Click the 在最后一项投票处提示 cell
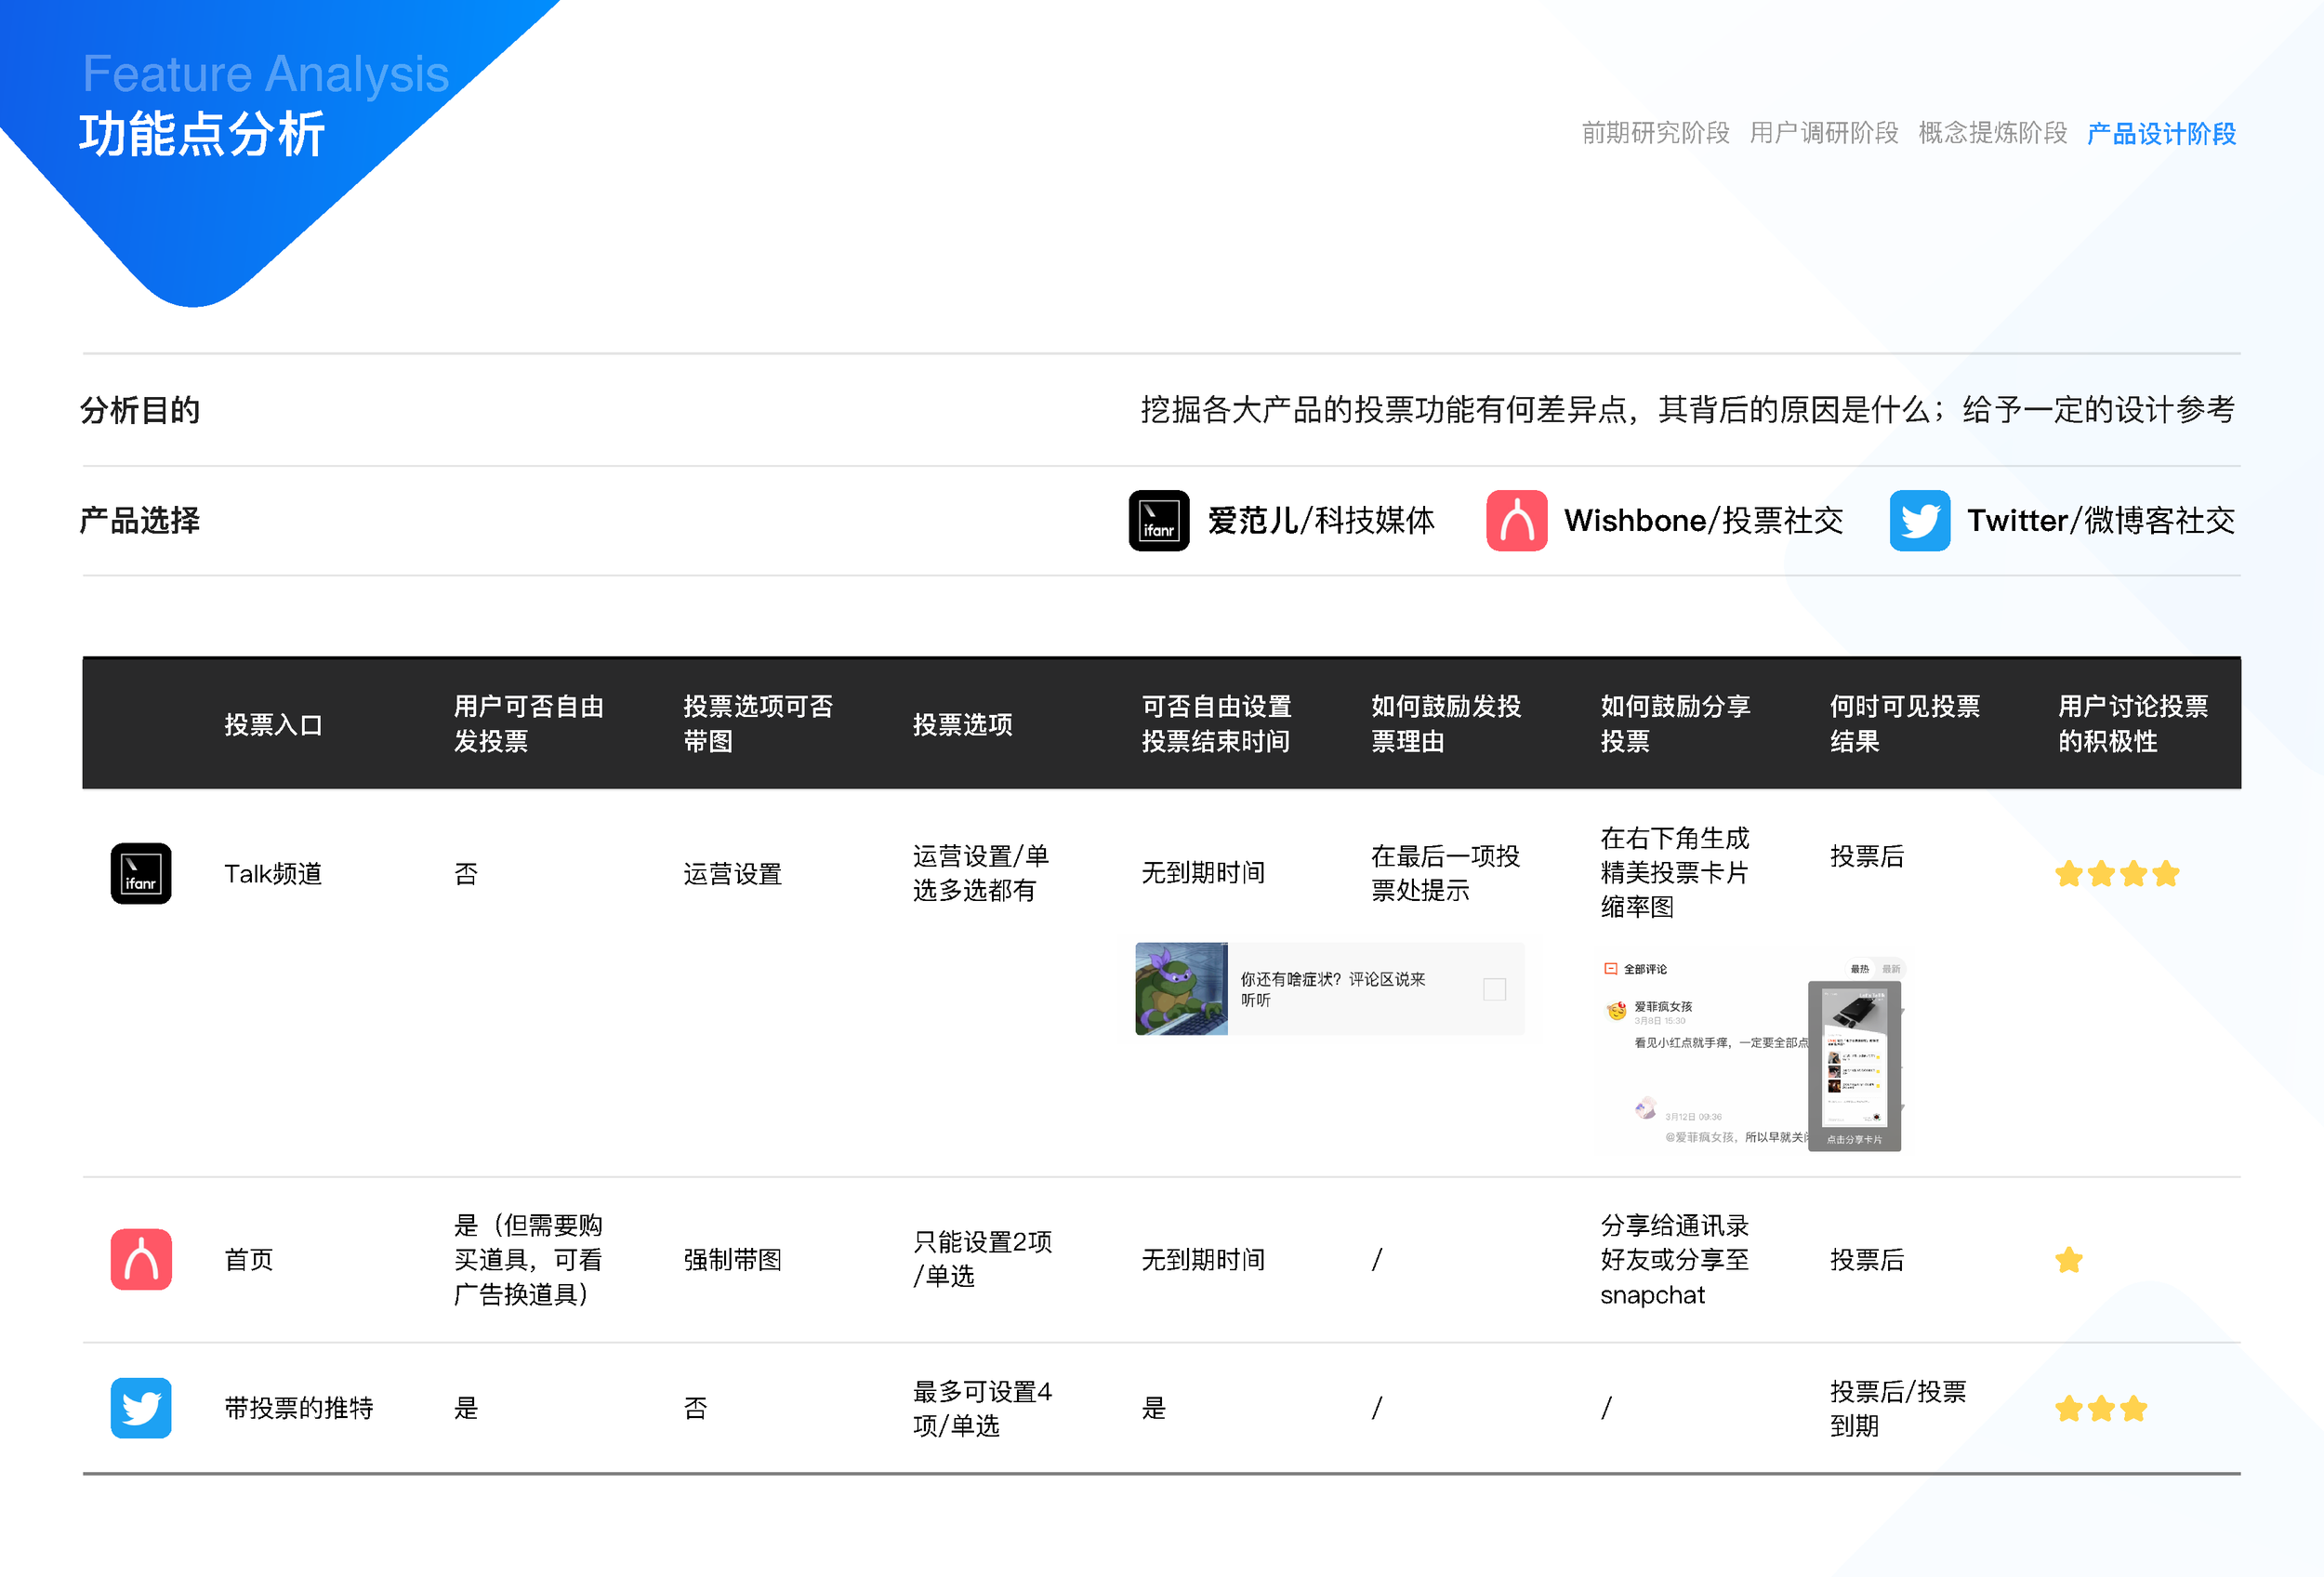The width and height of the screenshot is (2324, 1577). [1445, 873]
